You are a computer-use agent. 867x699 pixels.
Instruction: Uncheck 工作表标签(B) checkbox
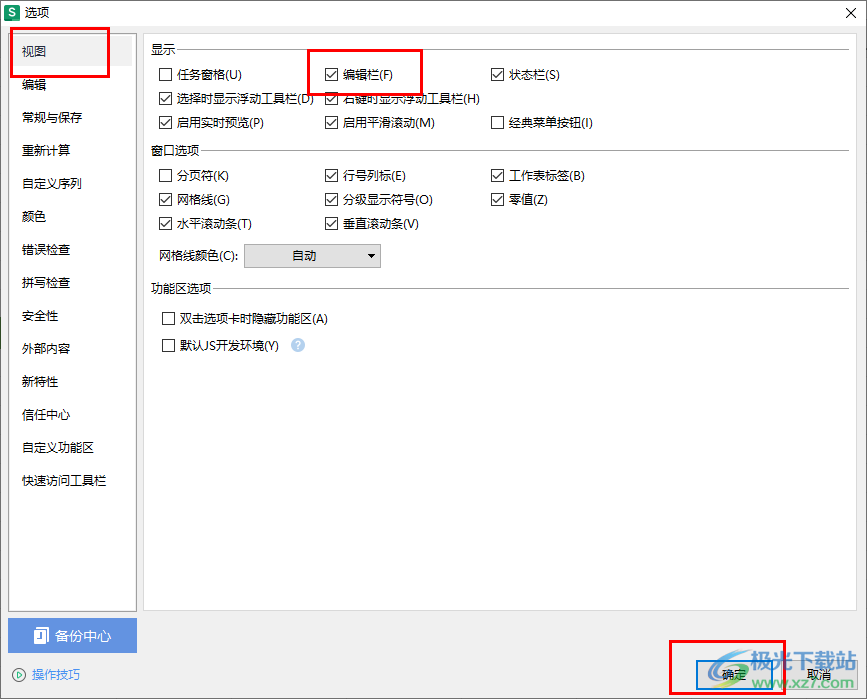[x=497, y=175]
